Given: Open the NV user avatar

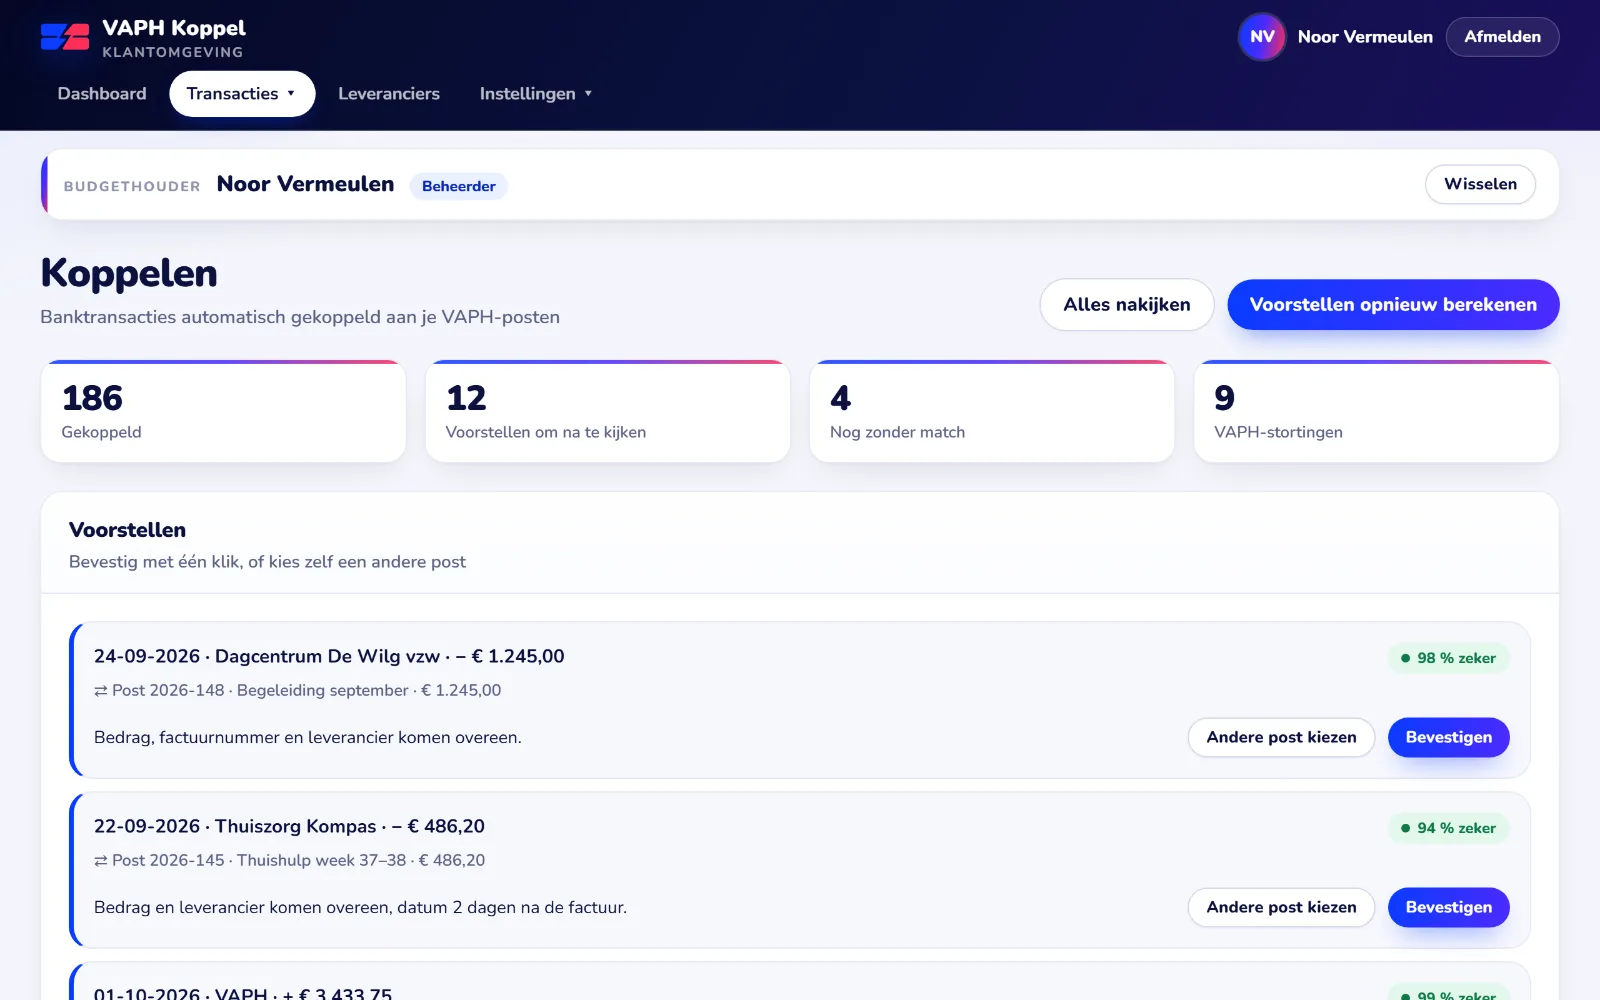Looking at the screenshot, I should (1262, 37).
